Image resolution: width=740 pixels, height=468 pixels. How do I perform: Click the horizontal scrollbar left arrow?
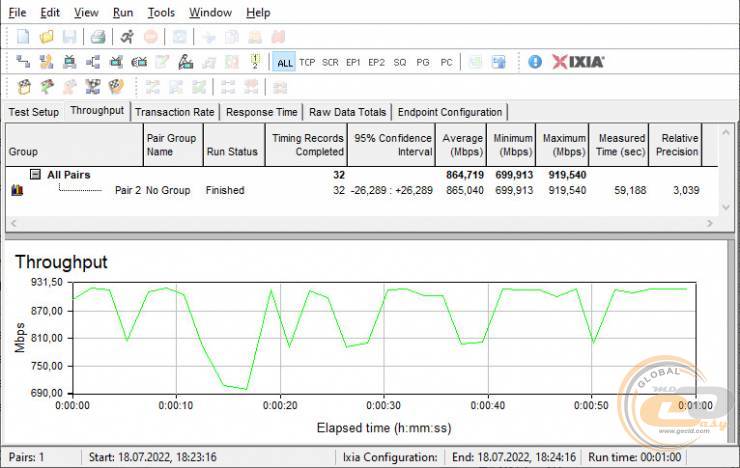click(x=14, y=223)
